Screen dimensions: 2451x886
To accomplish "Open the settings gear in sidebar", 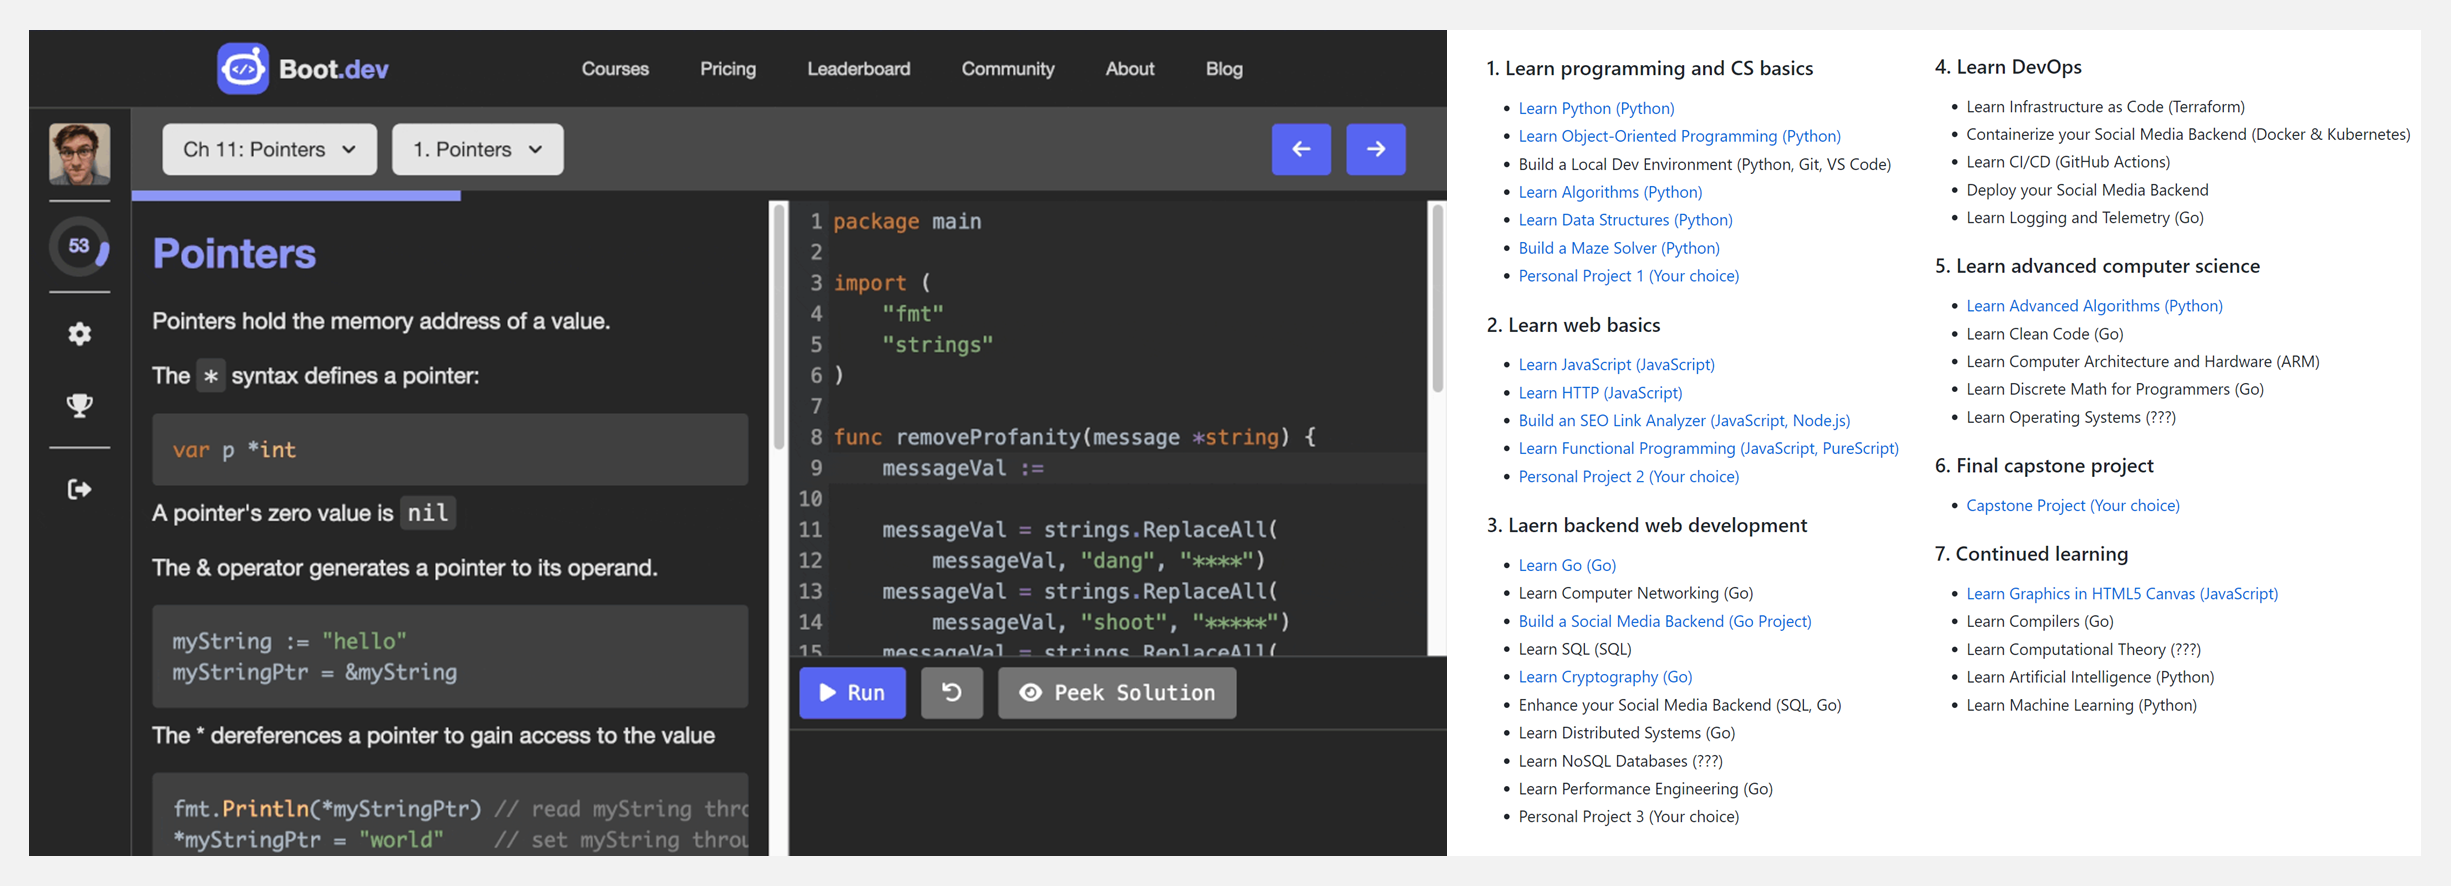I will (79, 334).
